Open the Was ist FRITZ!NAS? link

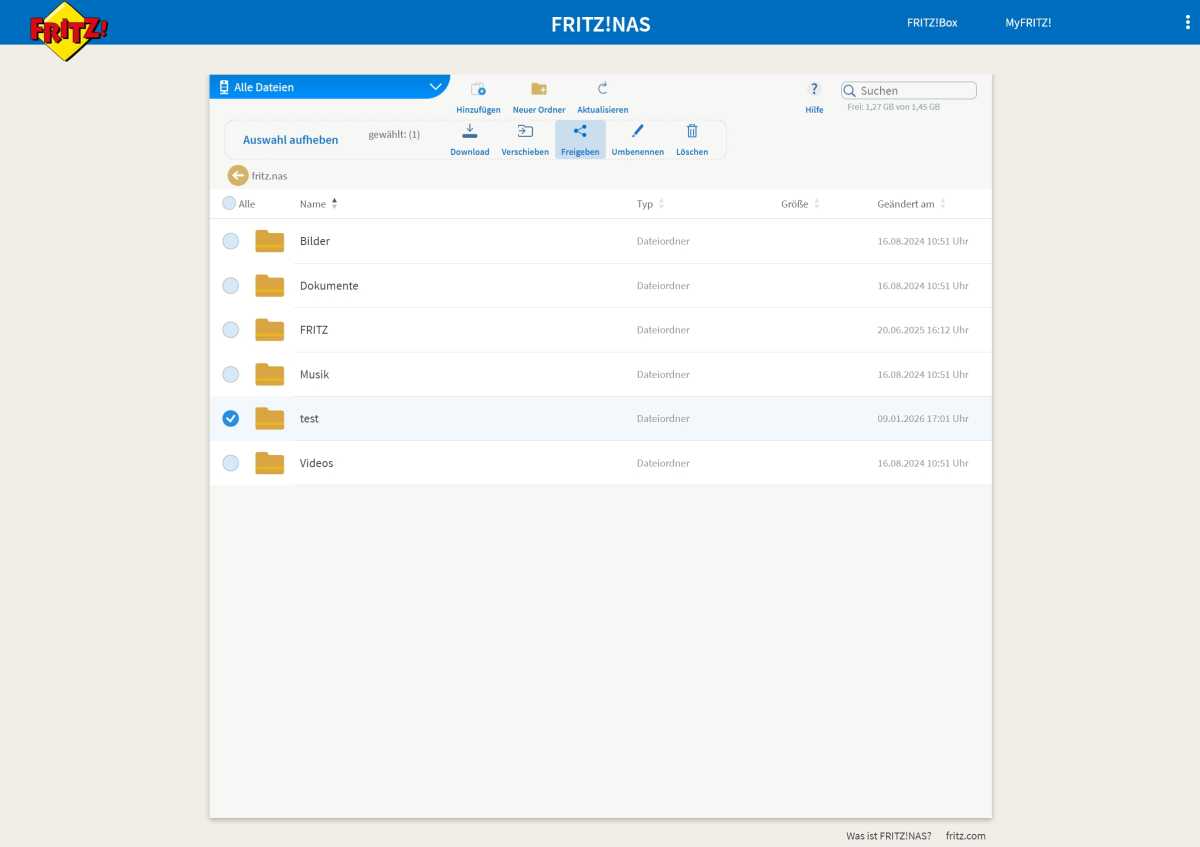pyautogui.click(x=889, y=836)
